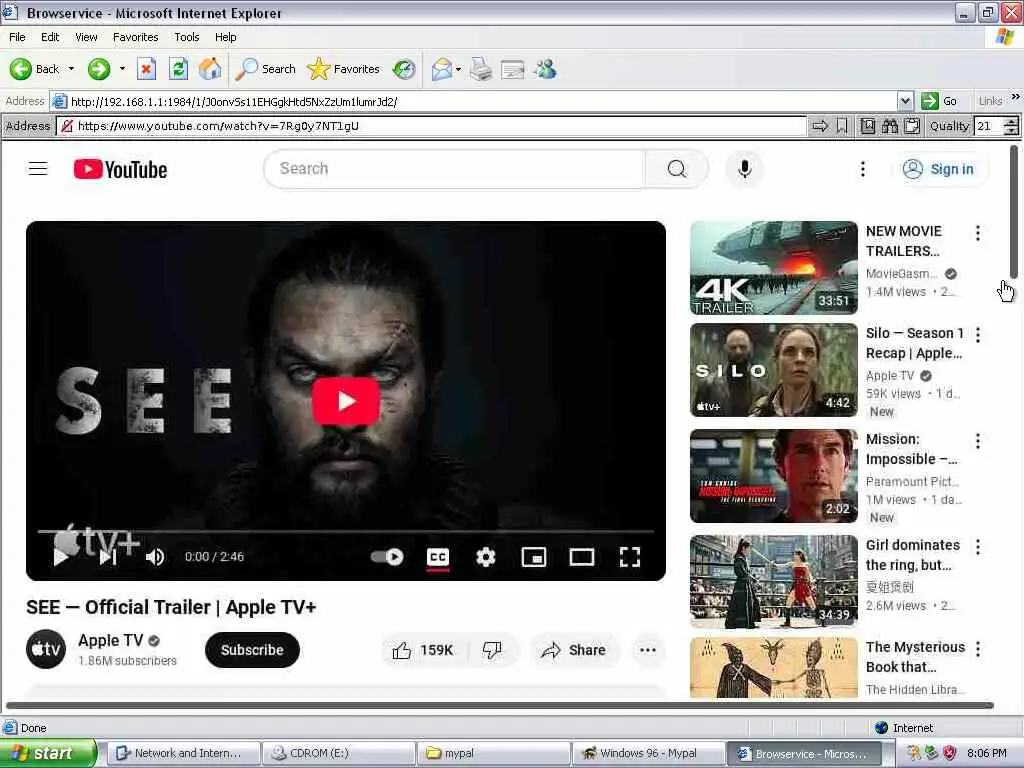Open the Help menu
Viewport: 1024px width, 768px height.
tap(225, 37)
